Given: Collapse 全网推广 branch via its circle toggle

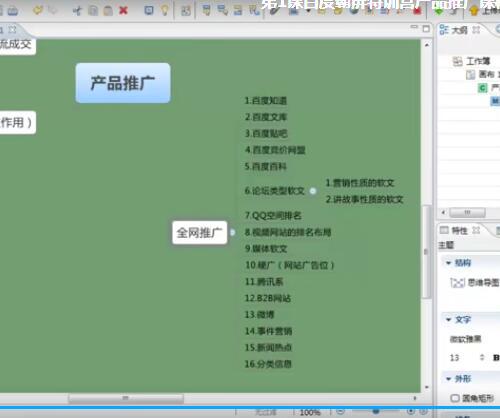Looking at the screenshot, I should point(233,232).
